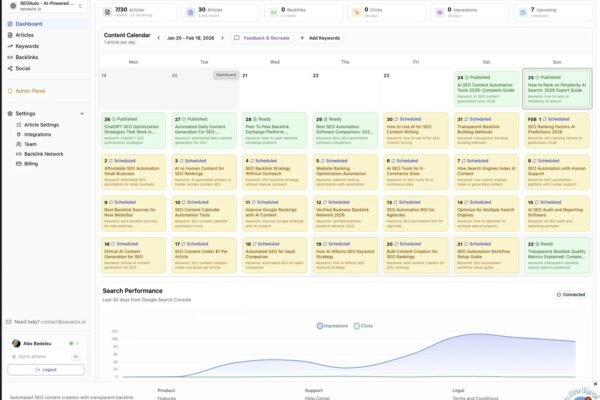Open the Articles page in sidebar

(x=47, y=35)
